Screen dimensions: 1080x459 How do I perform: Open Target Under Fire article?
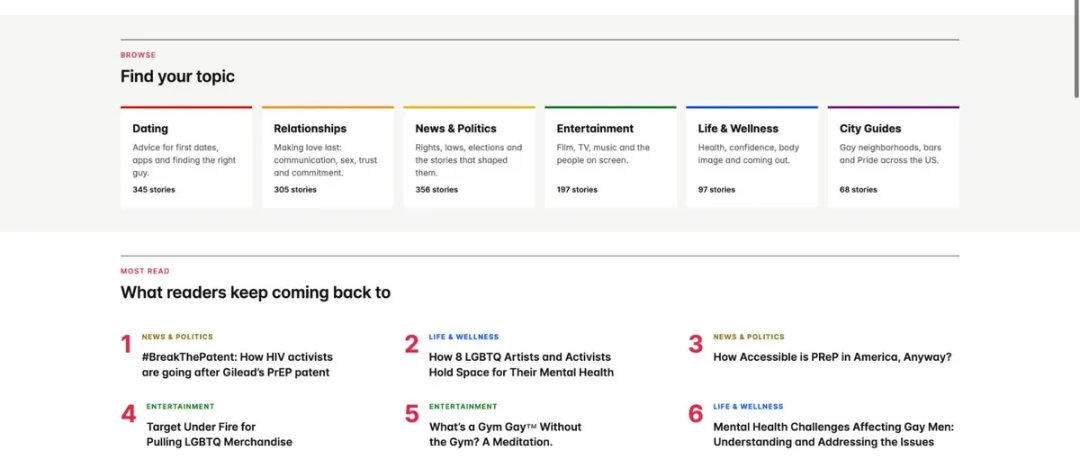[x=219, y=434]
